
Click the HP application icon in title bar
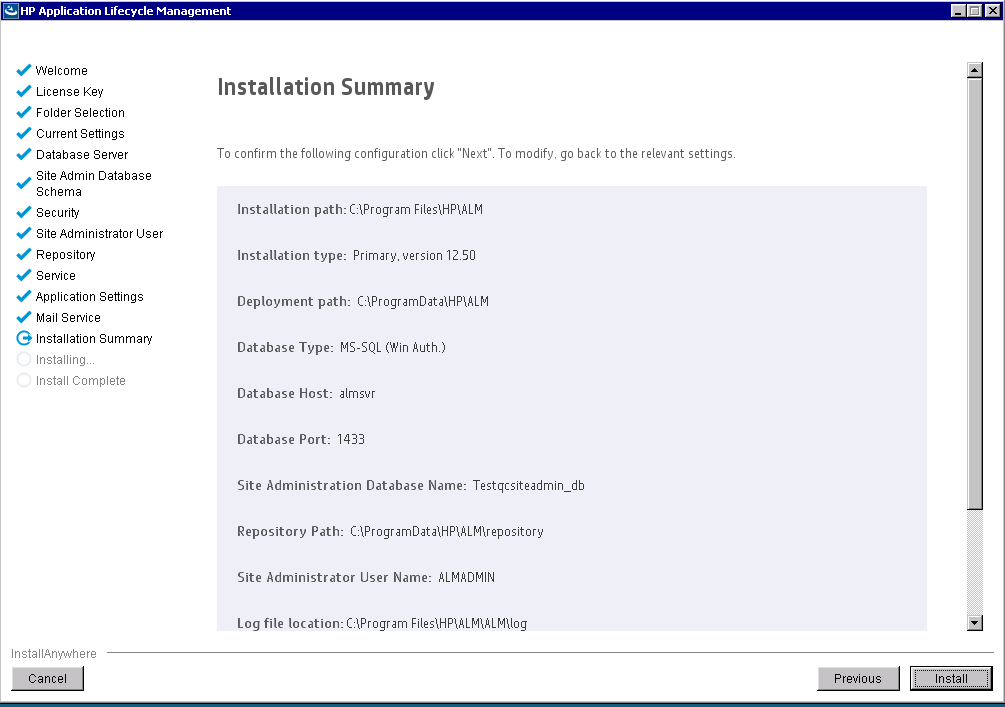click(x=10, y=10)
